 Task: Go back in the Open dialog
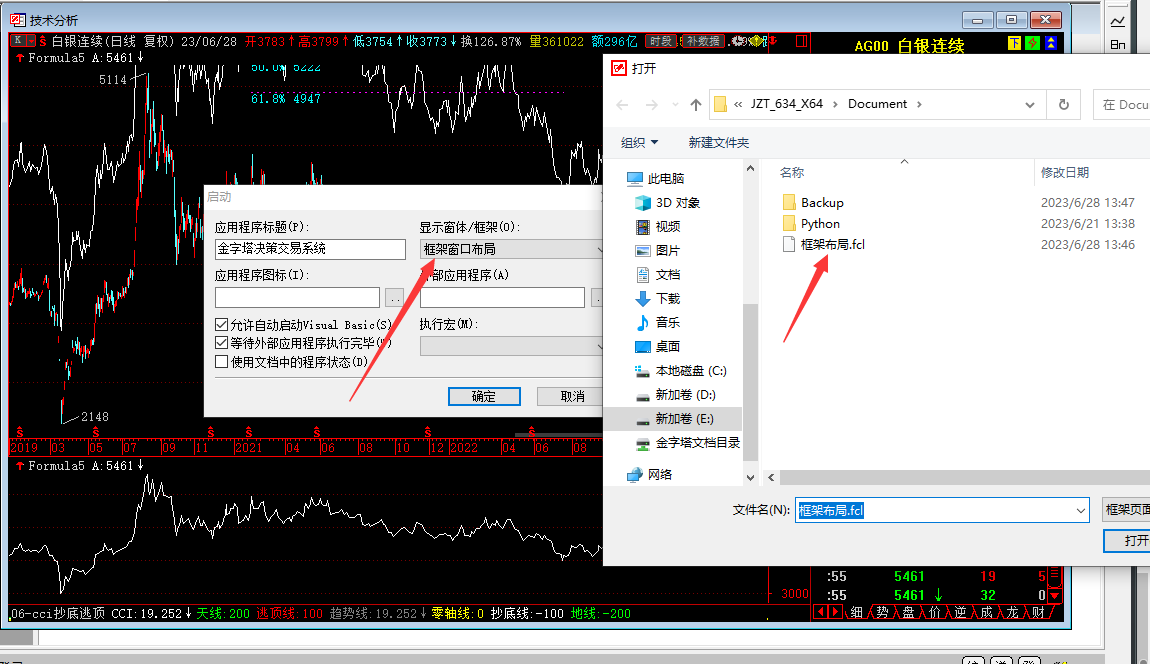point(622,105)
